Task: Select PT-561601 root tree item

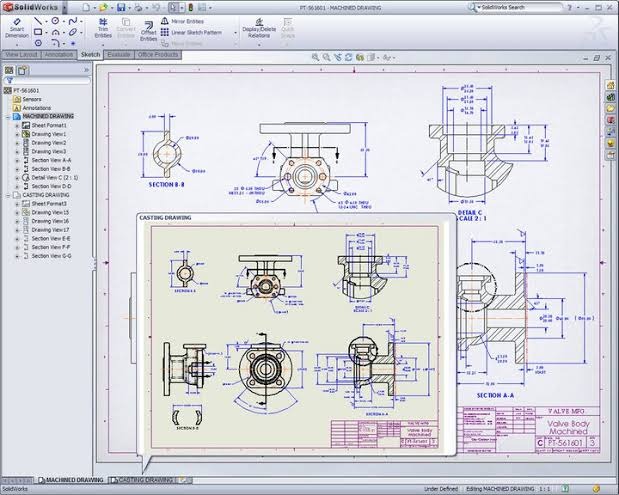Action: coord(22,90)
